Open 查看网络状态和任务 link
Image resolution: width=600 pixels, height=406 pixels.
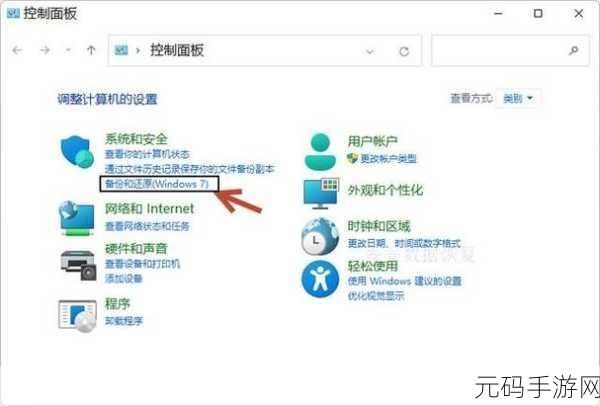(147, 226)
